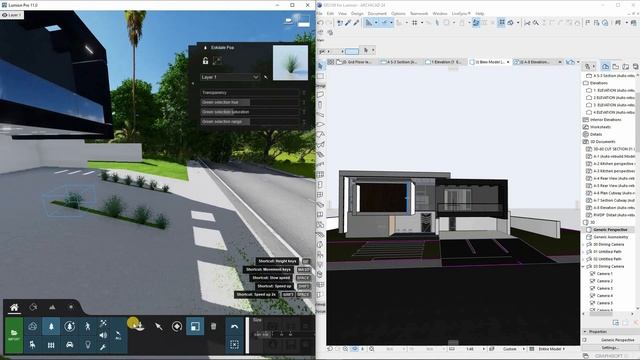The image size is (640, 360).
Task: Select the Indoor chair category icon
Action: (33, 345)
